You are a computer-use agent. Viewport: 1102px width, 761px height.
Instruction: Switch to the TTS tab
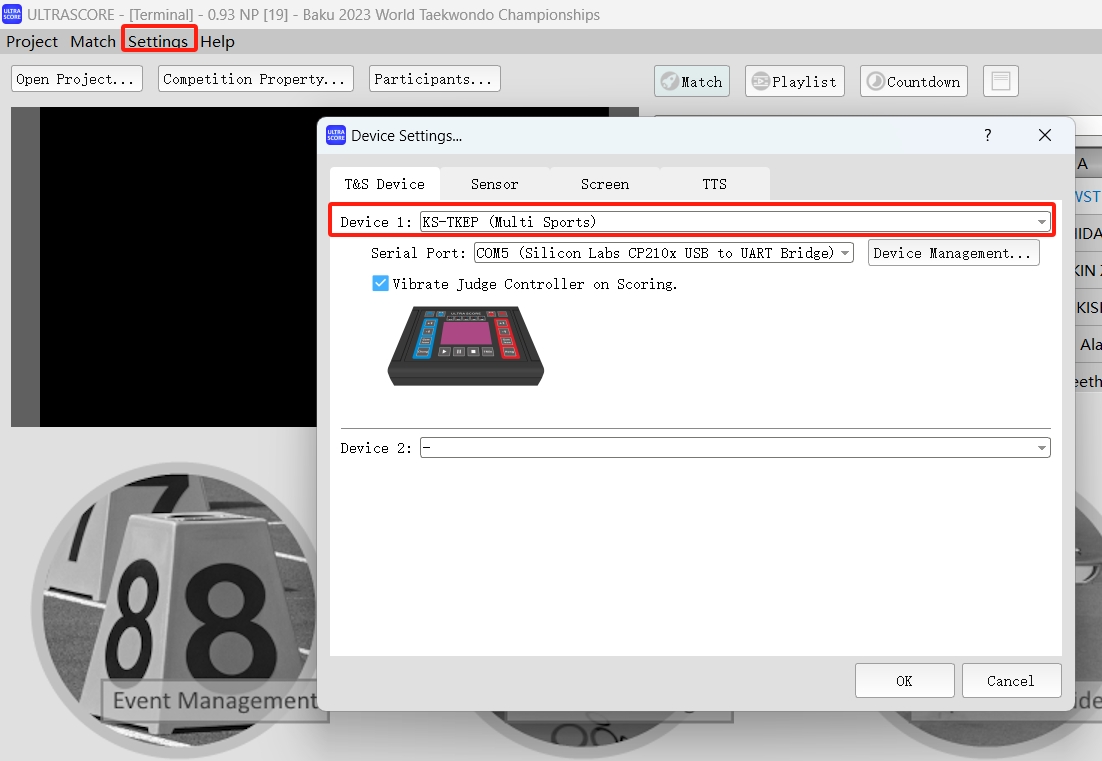(x=714, y=184)
